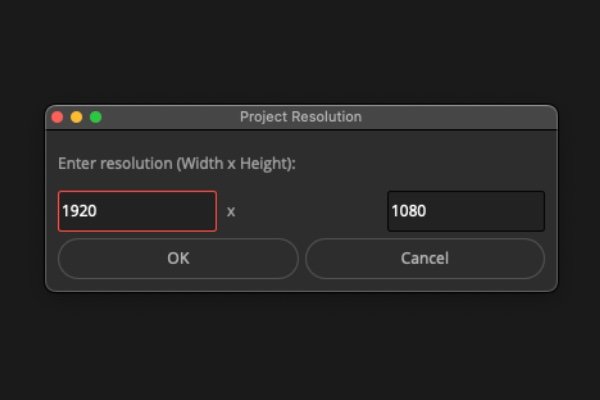Maximize the dialog using the green button
600x400 pixels.
[x=96, y=117]
